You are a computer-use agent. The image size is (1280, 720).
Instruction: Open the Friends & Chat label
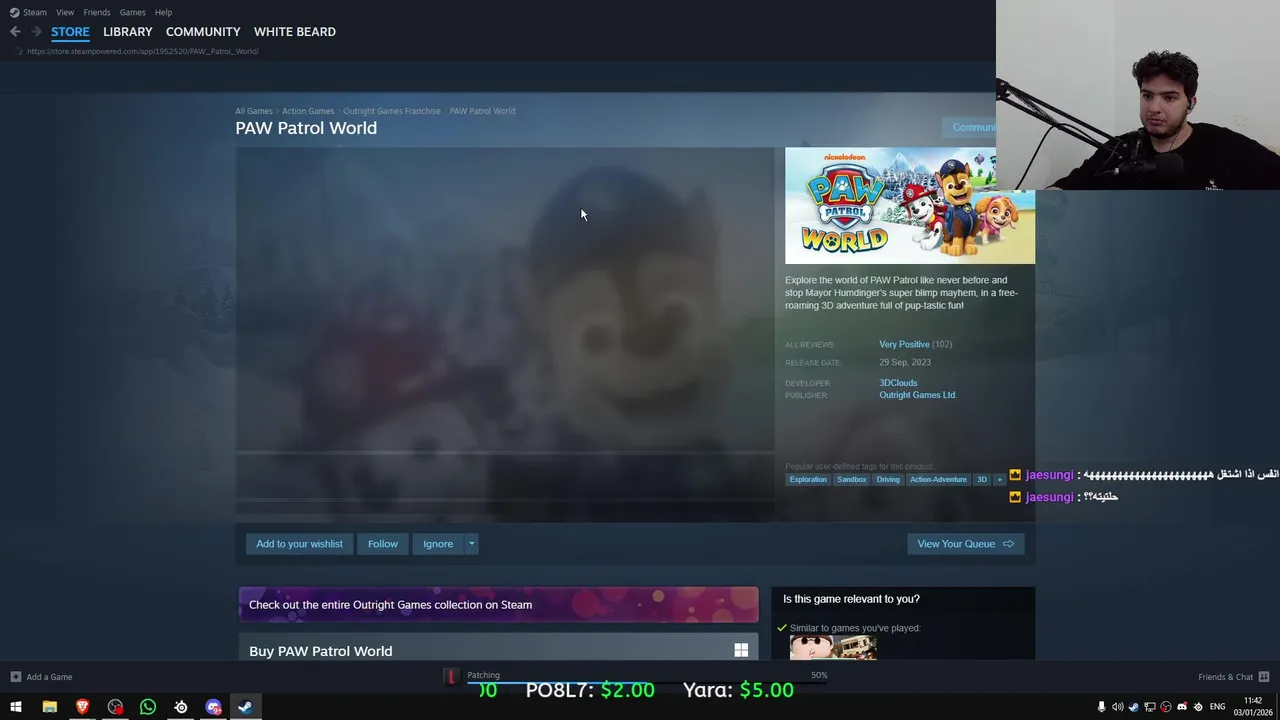[x=1225, y=677]
